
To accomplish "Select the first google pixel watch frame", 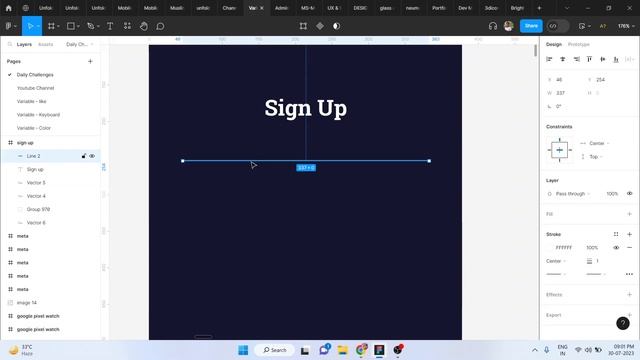I will [x=38, y=316].
